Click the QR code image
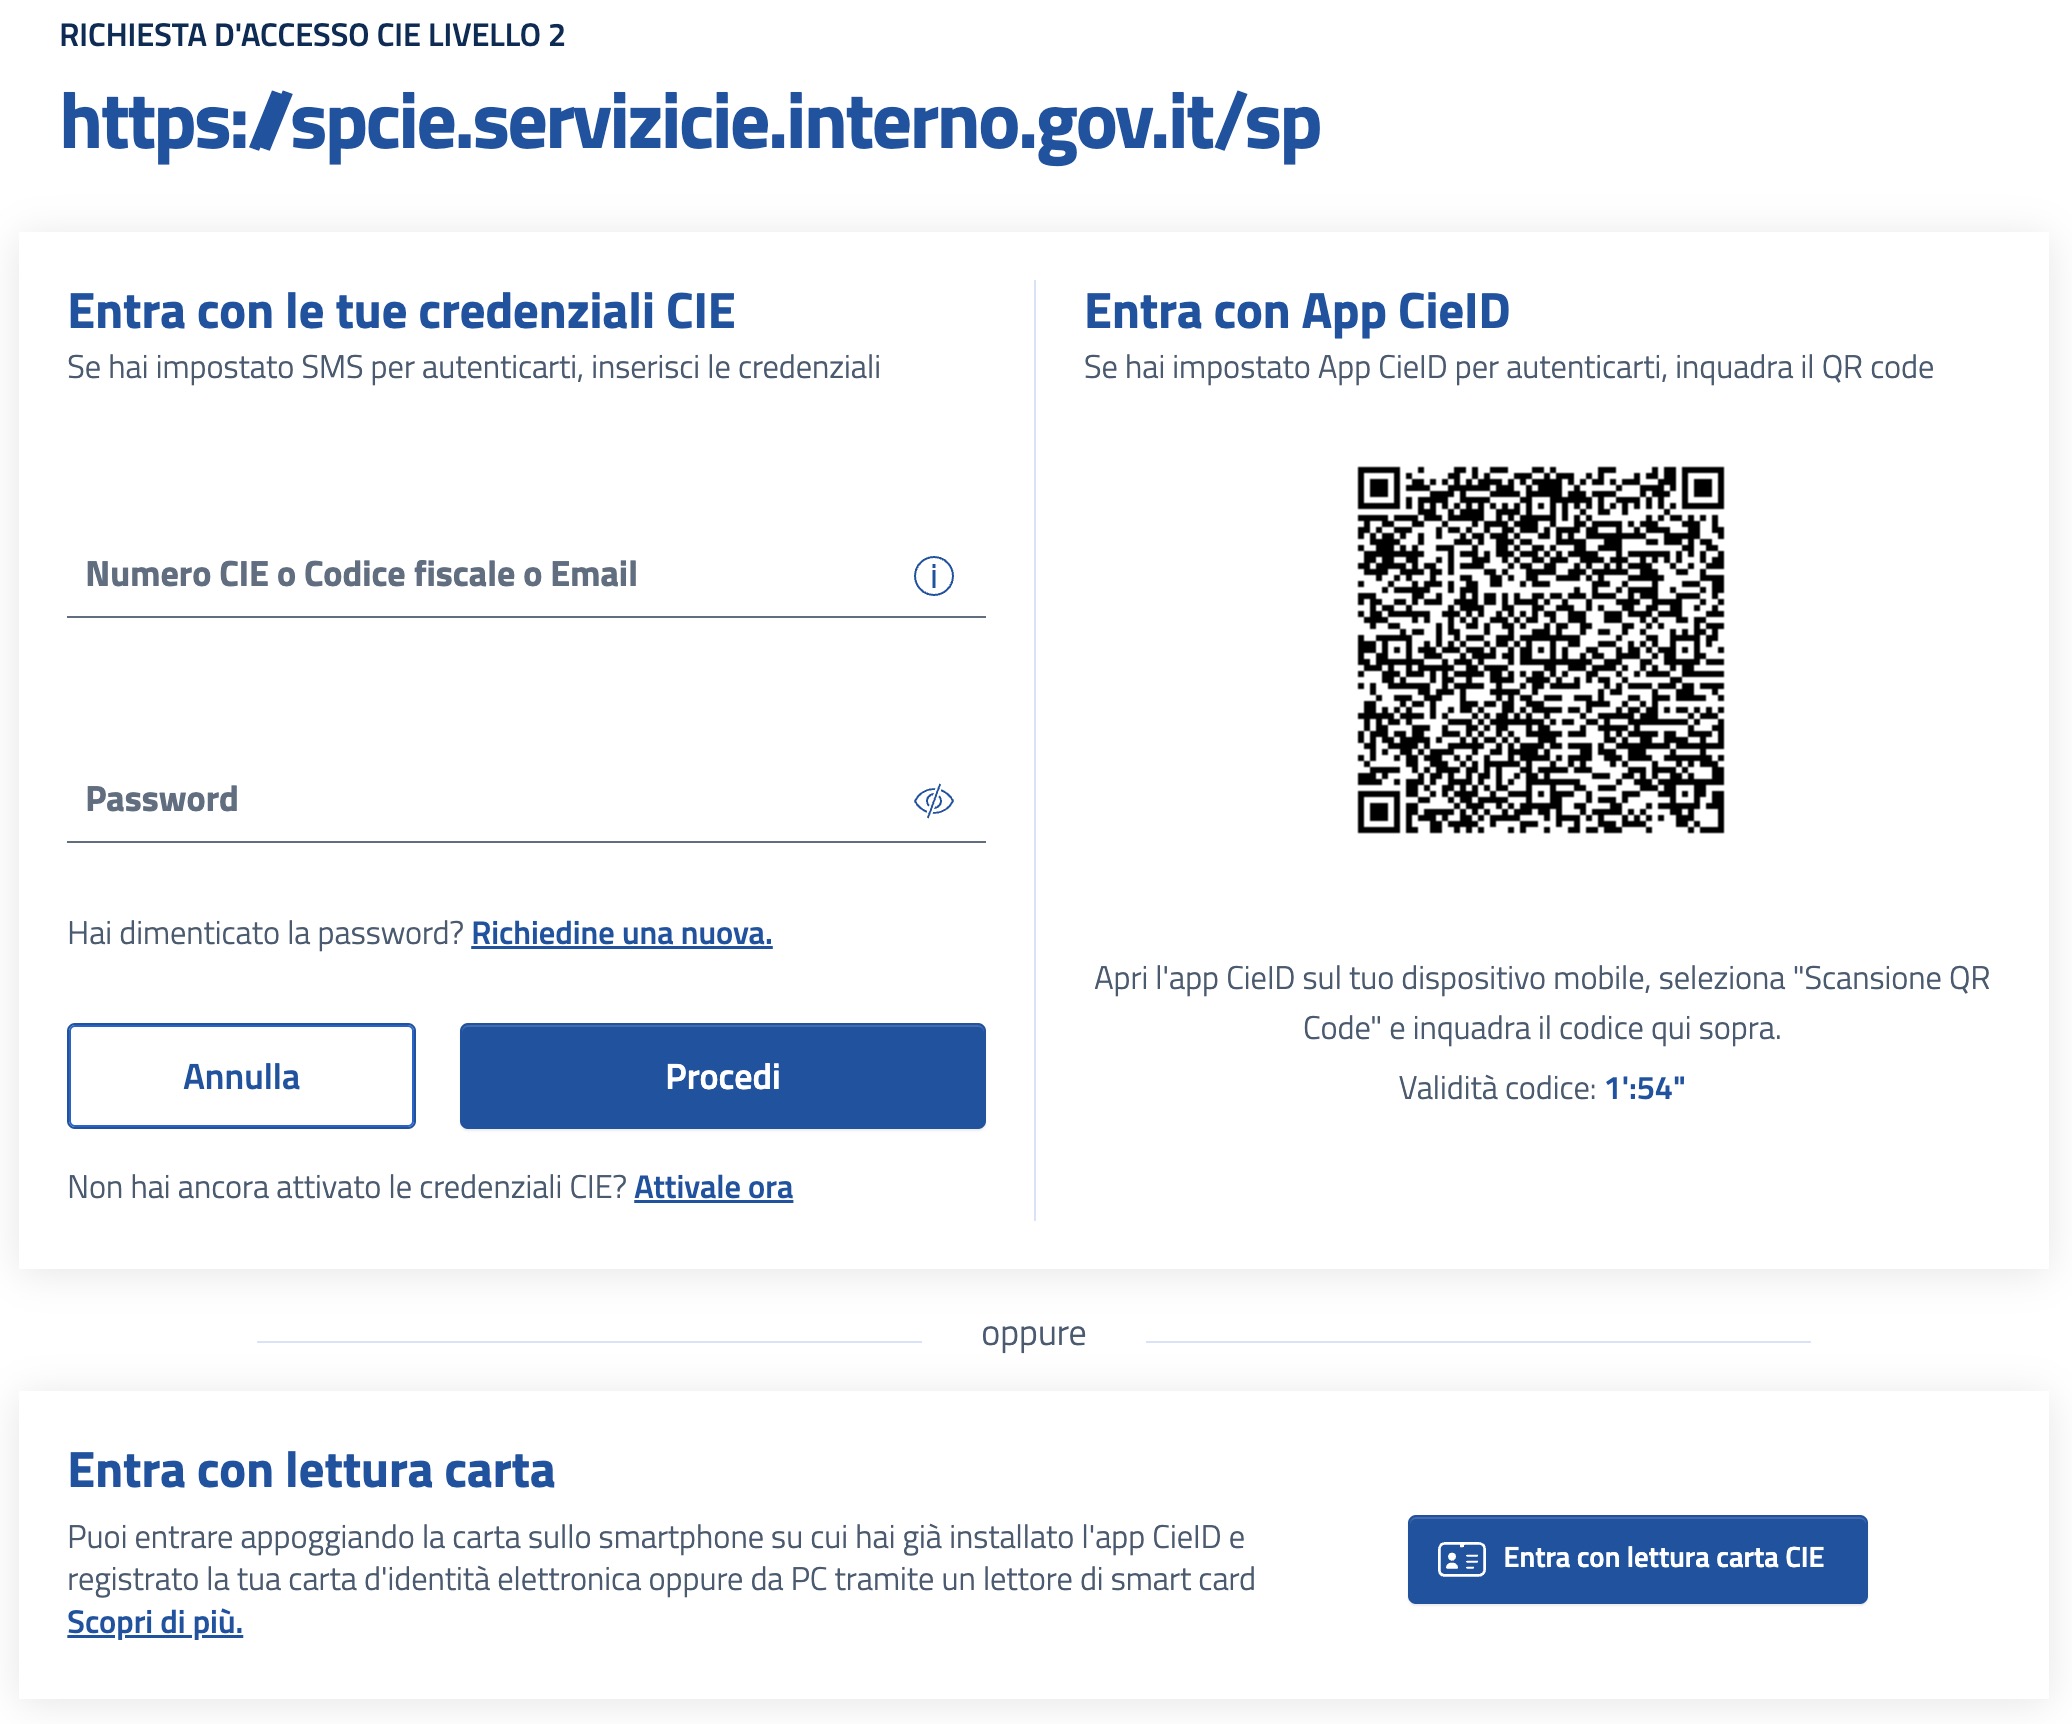The width and height of the screenshot is (2072, 1724). (x=1540, y=650)
